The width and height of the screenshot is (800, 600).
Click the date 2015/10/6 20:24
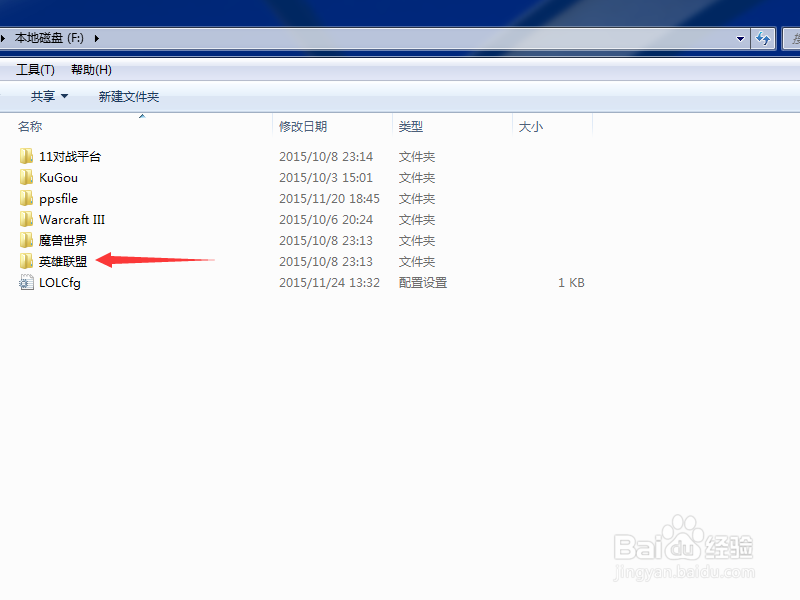pos(326,219)
